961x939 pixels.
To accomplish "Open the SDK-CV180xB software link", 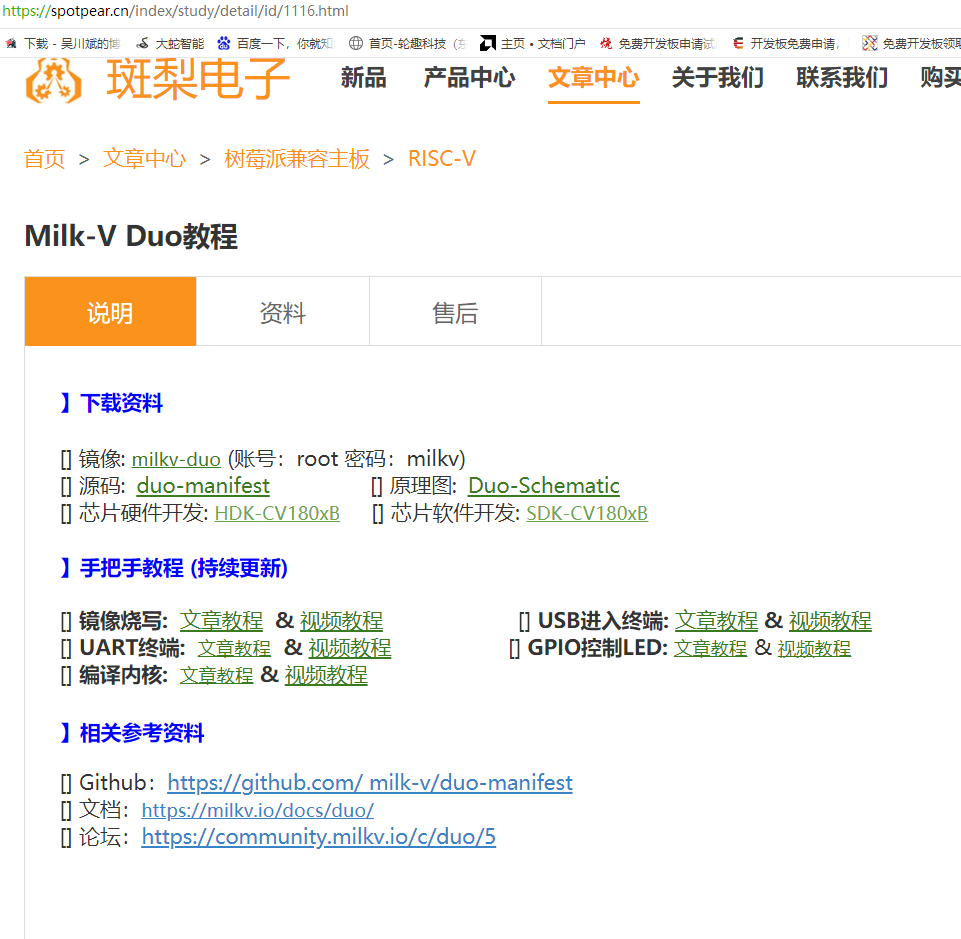I will coord(587,513).
